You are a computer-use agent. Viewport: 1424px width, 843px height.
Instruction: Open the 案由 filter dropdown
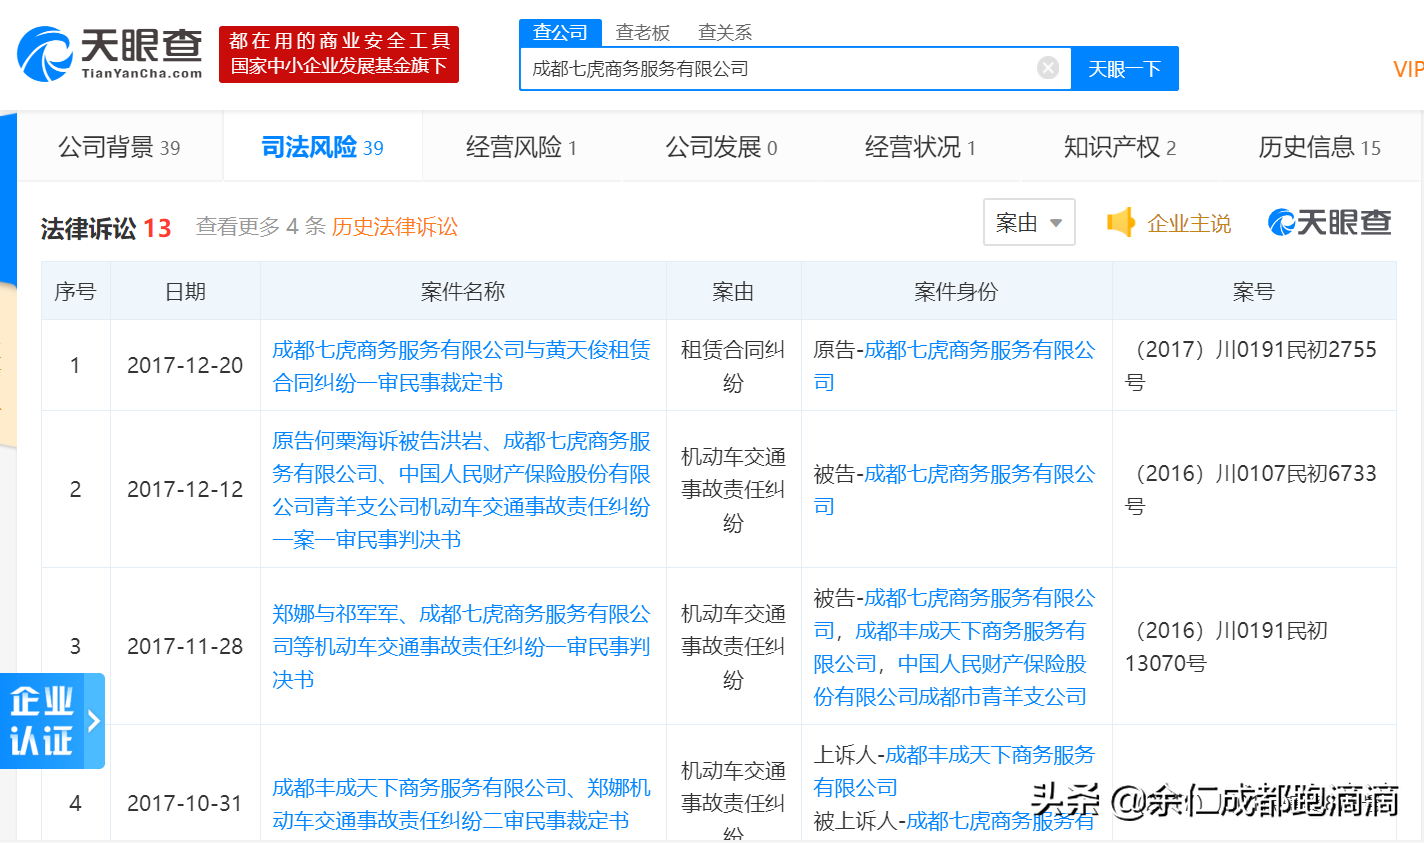coord(1028,222)
